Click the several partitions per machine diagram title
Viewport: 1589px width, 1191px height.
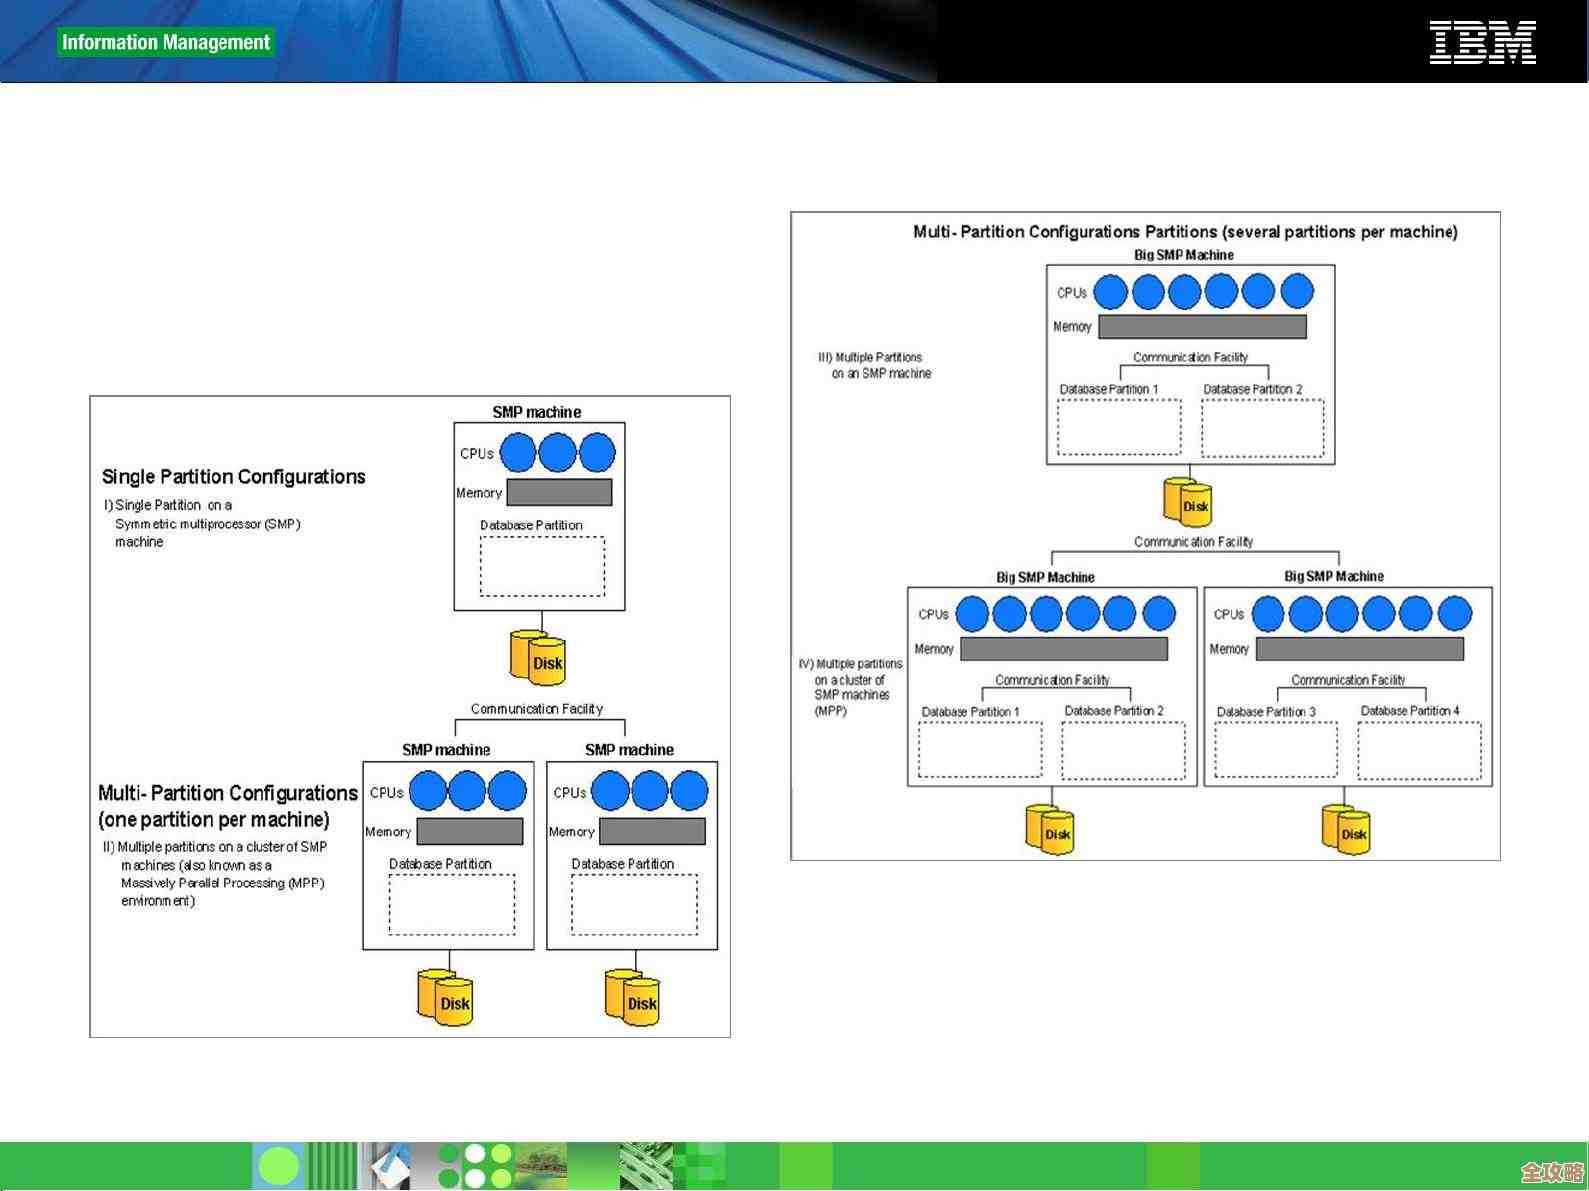(x=1184, y=232)
